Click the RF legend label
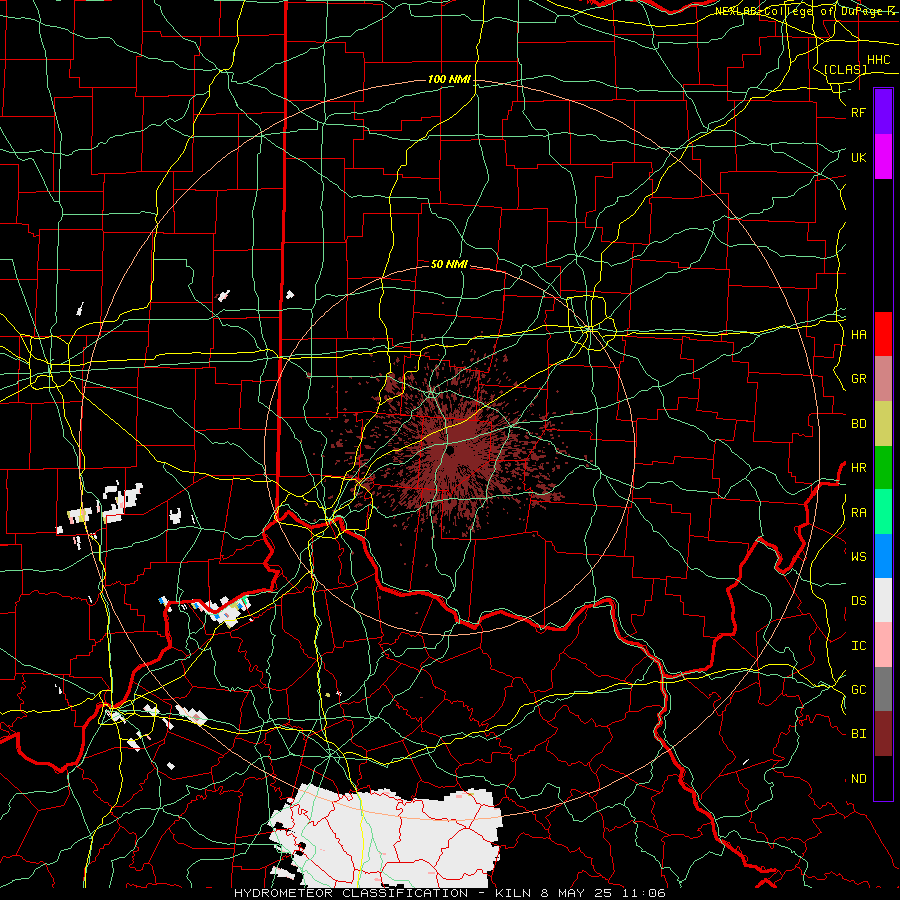 pos(858,113)
